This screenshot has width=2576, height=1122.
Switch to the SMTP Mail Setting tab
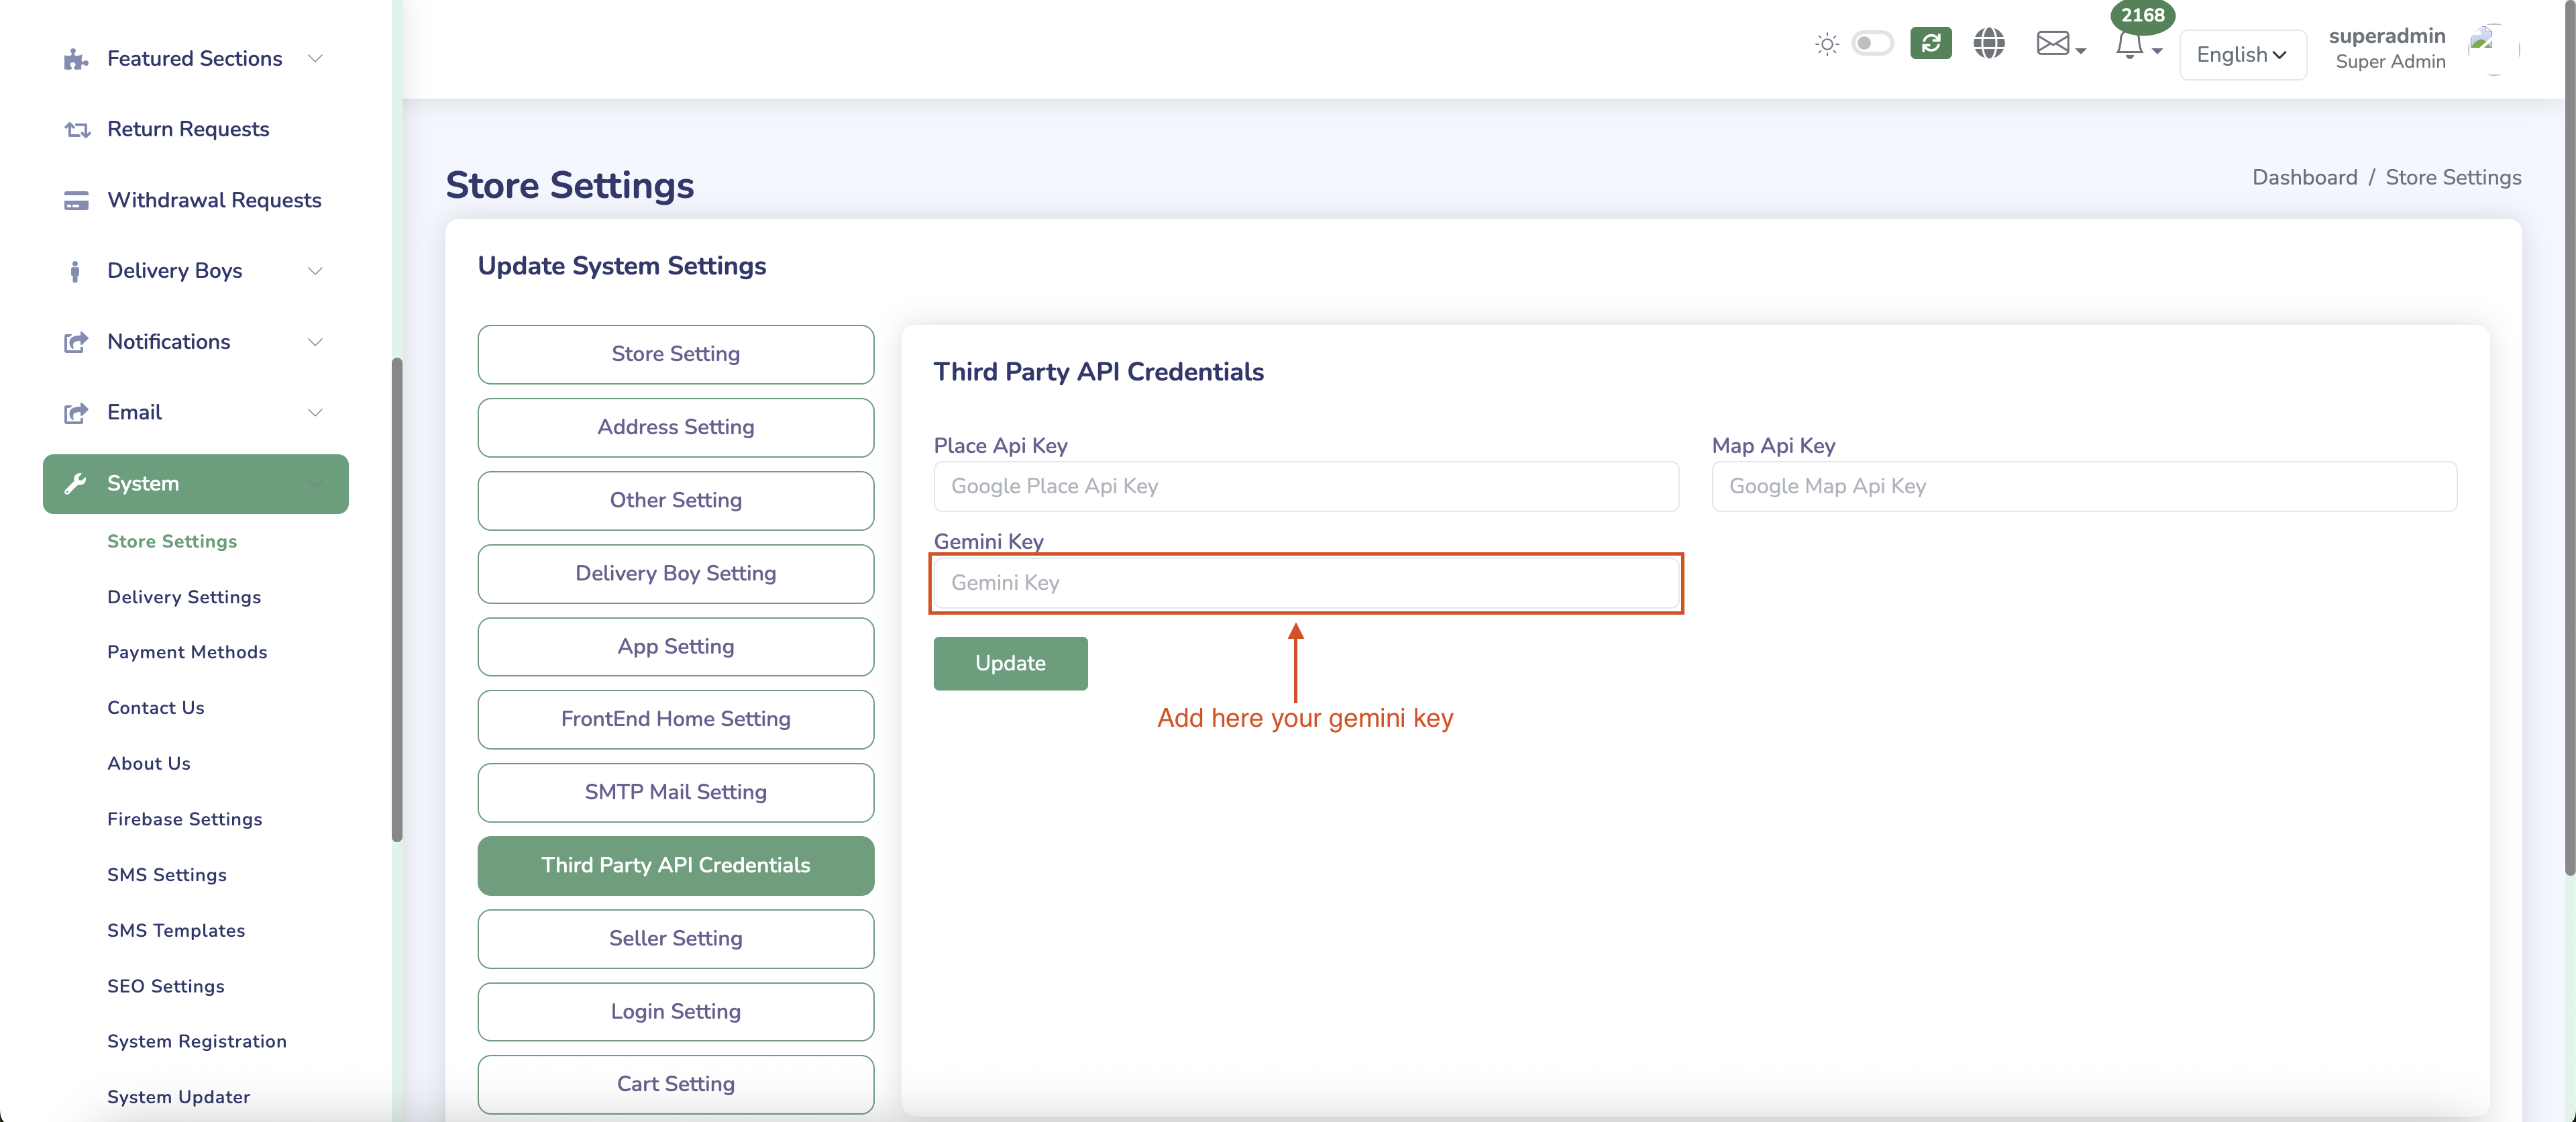pos(675,792)
